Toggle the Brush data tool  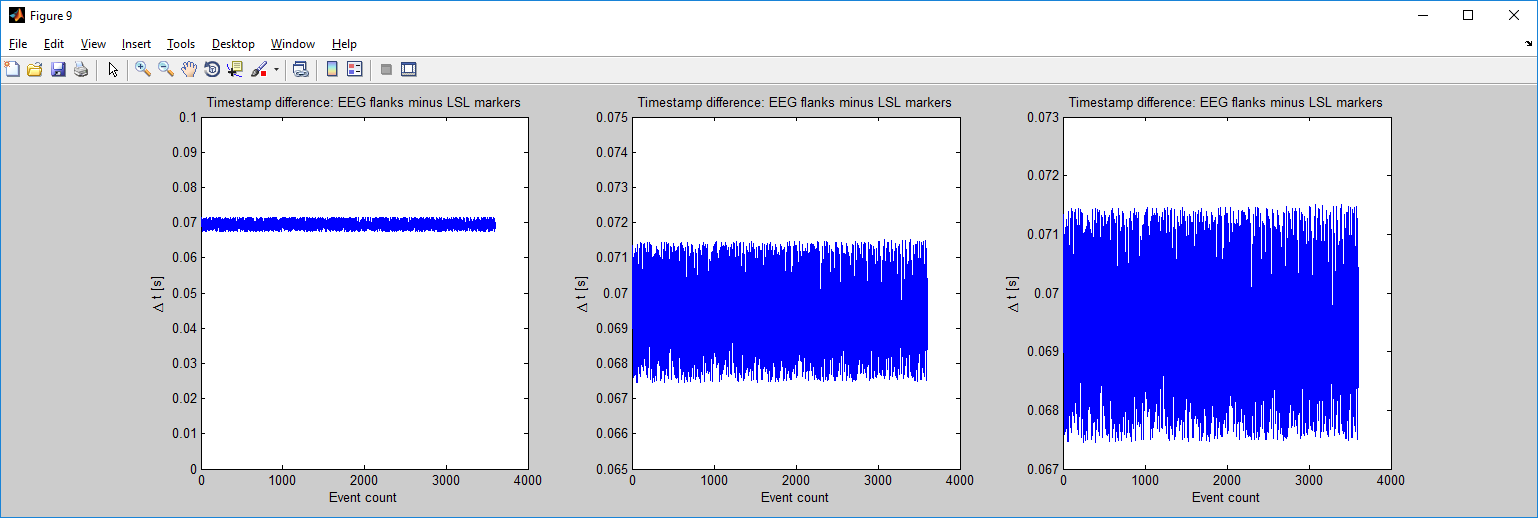coord(259,69)
